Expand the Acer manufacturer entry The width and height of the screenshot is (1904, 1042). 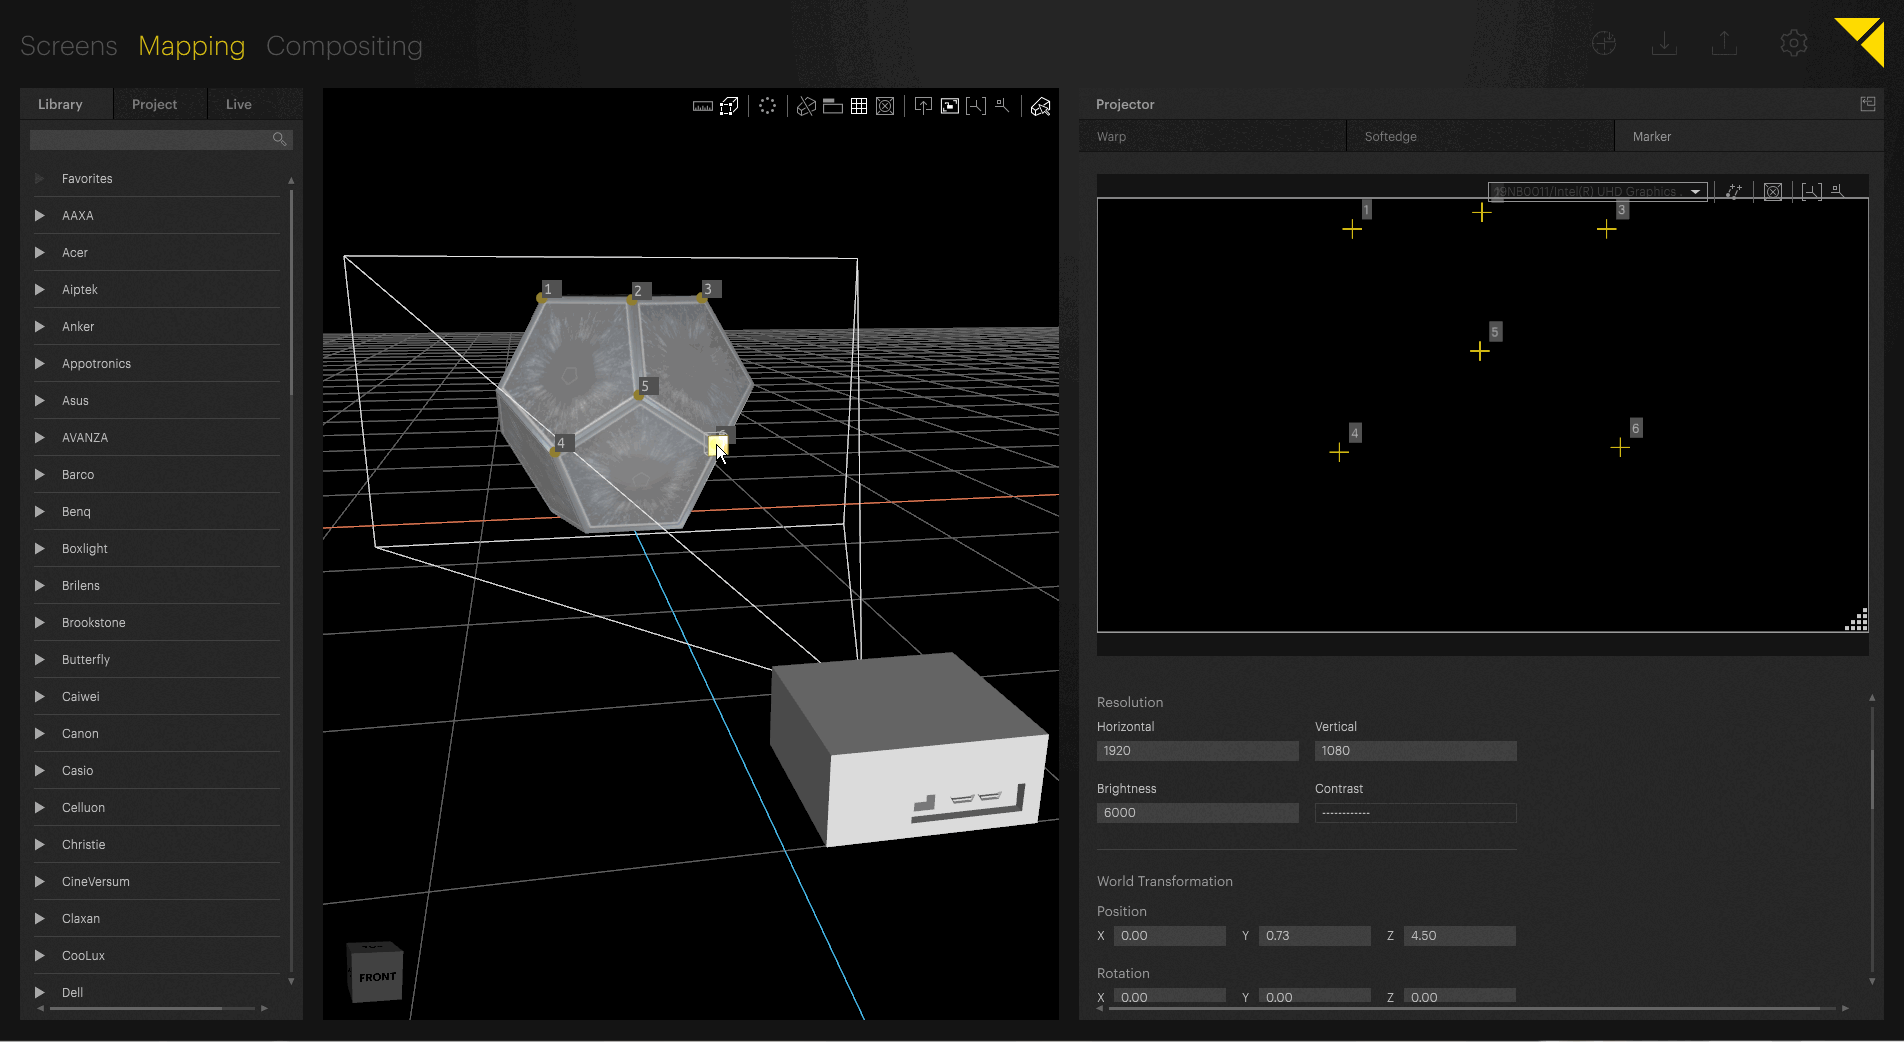(x=40, y=252)
